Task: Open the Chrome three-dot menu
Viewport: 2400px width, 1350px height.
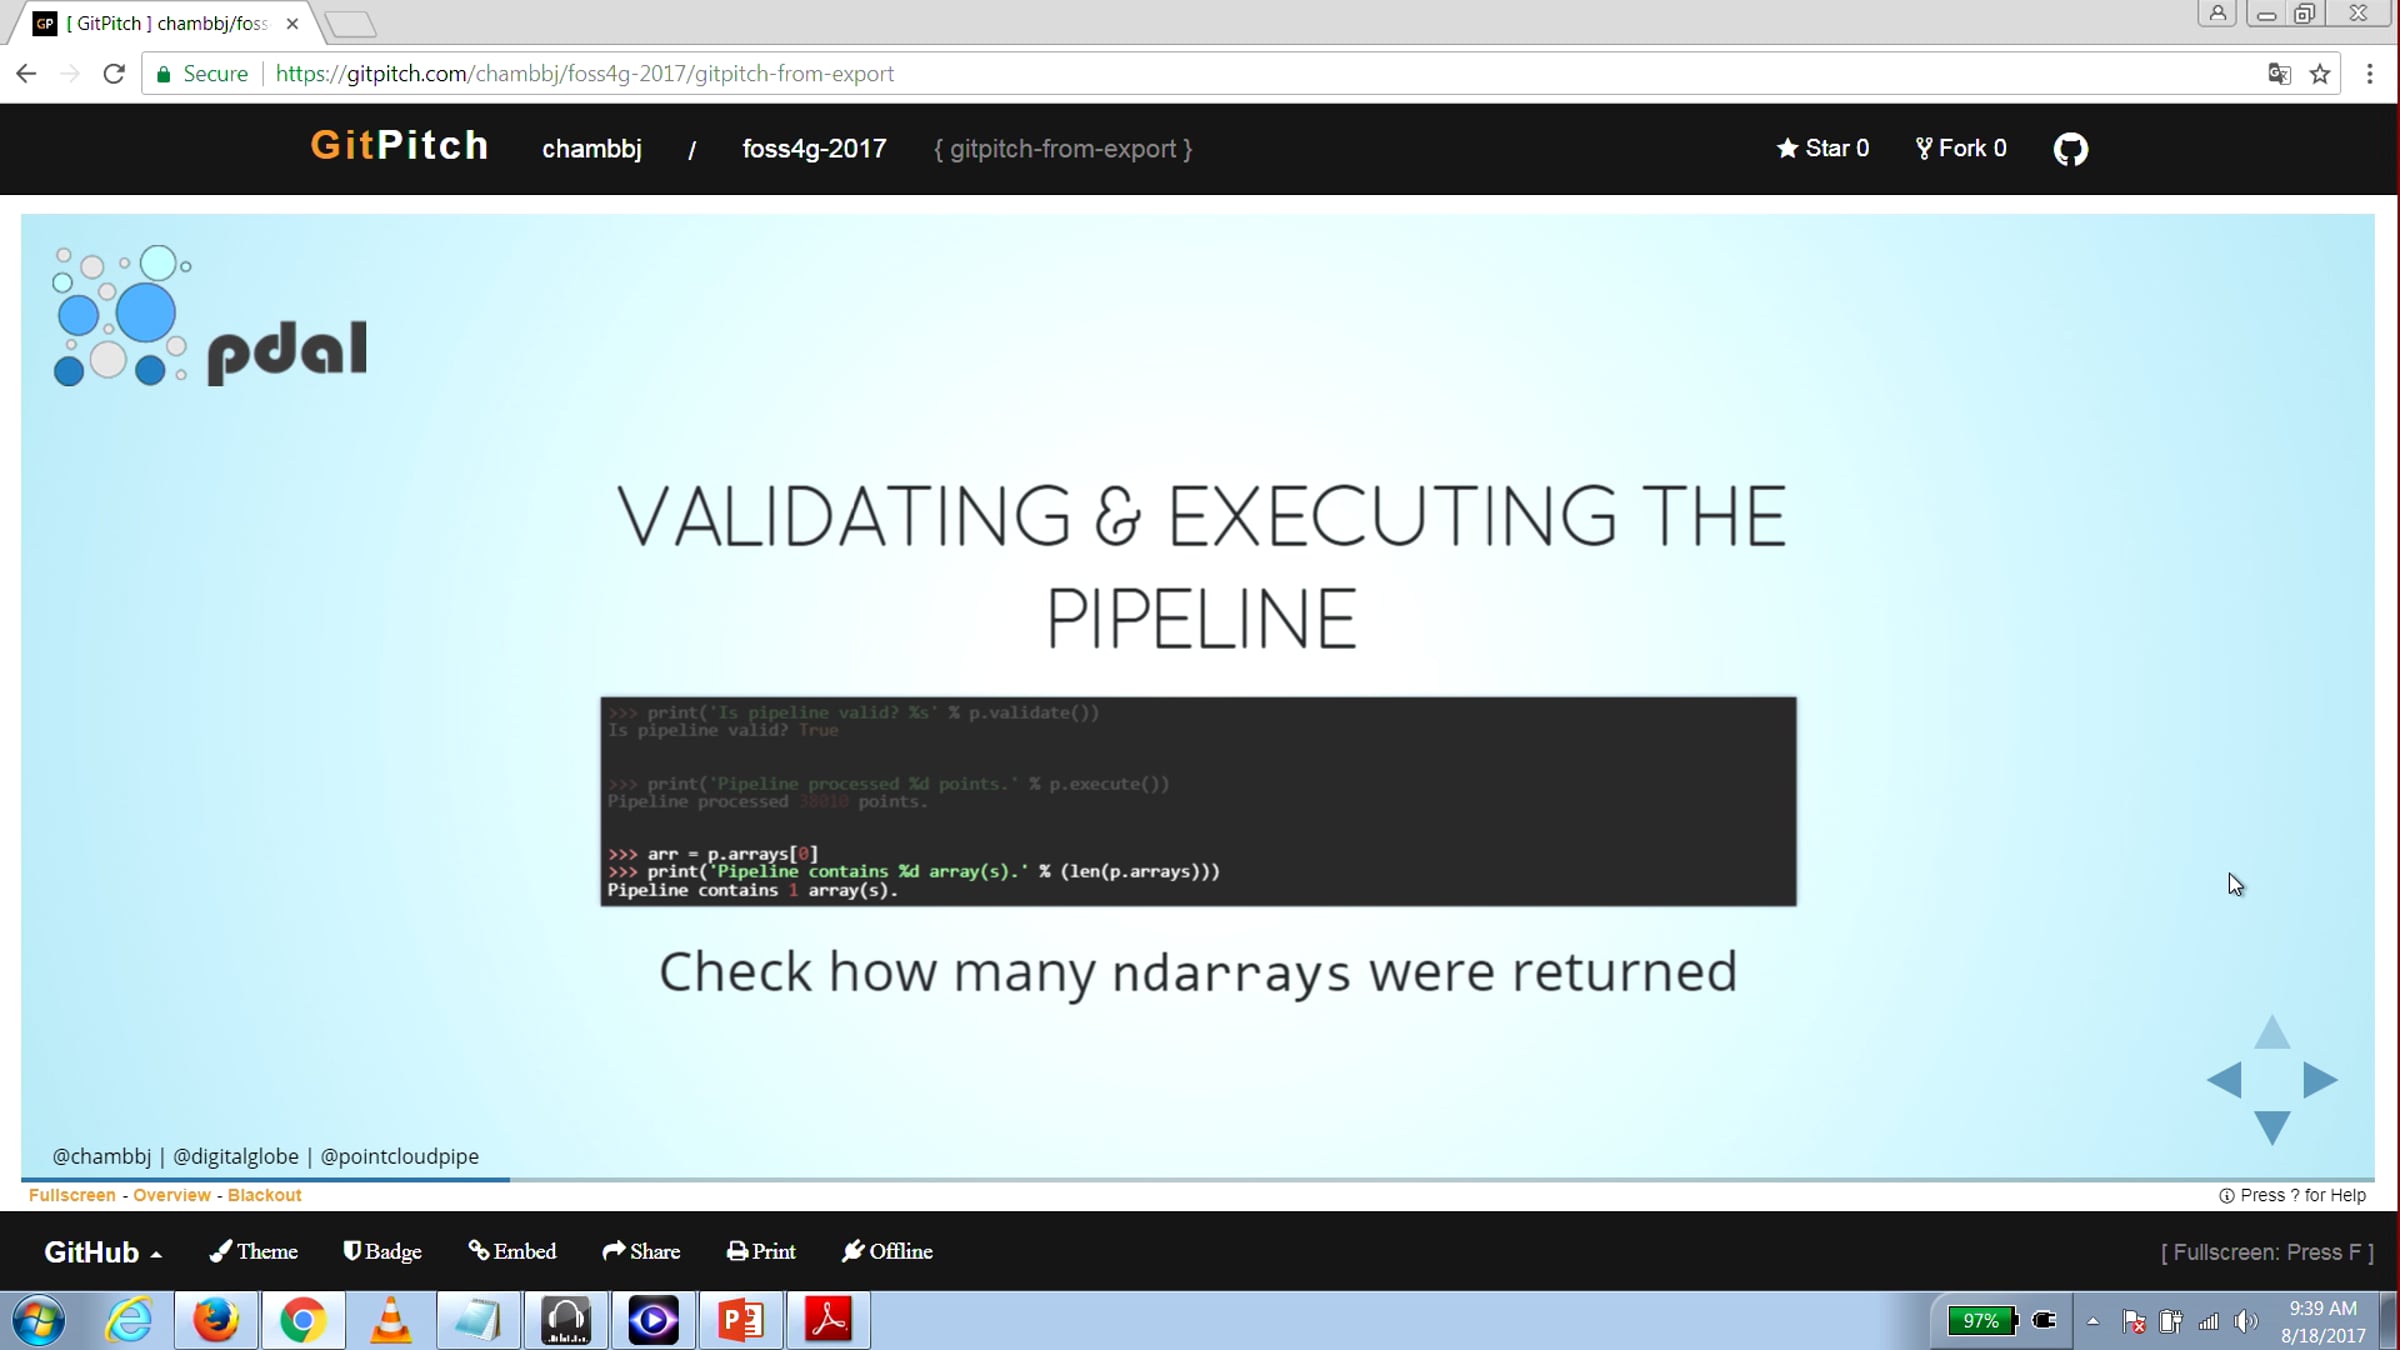Action: tap(2369, 74)
